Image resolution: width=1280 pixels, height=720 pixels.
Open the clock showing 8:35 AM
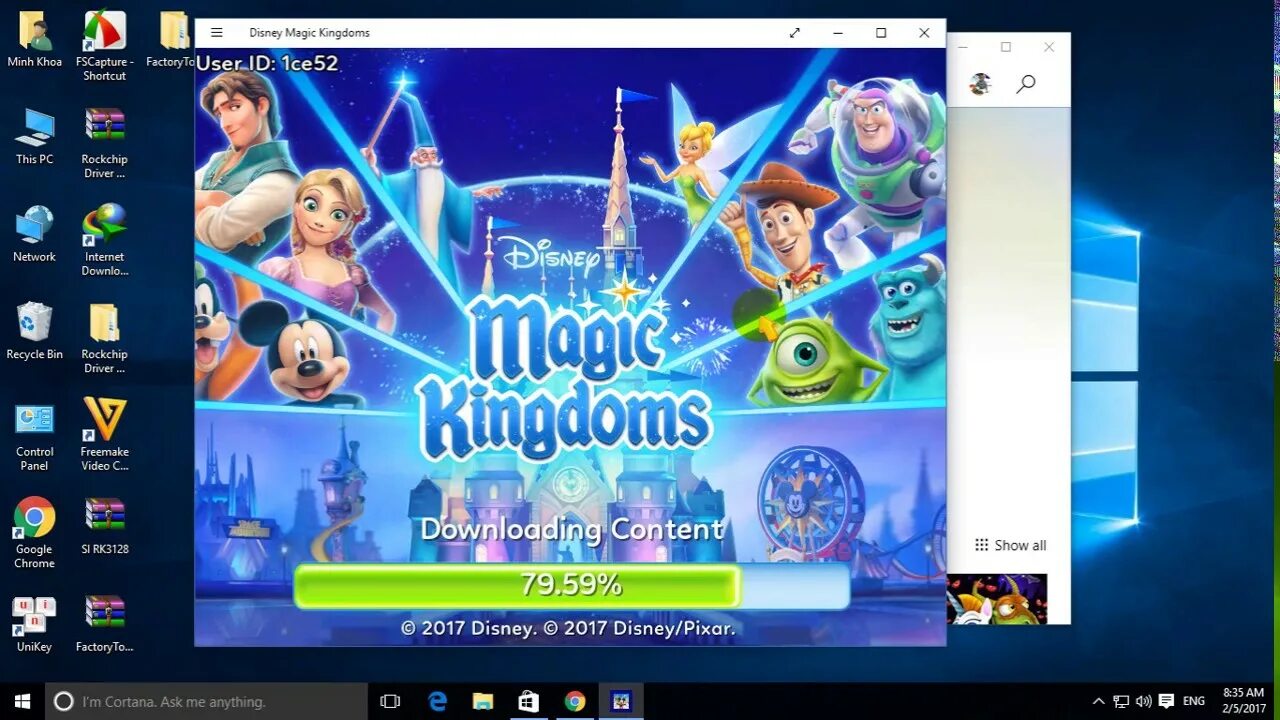click(x=1243, y=701)
